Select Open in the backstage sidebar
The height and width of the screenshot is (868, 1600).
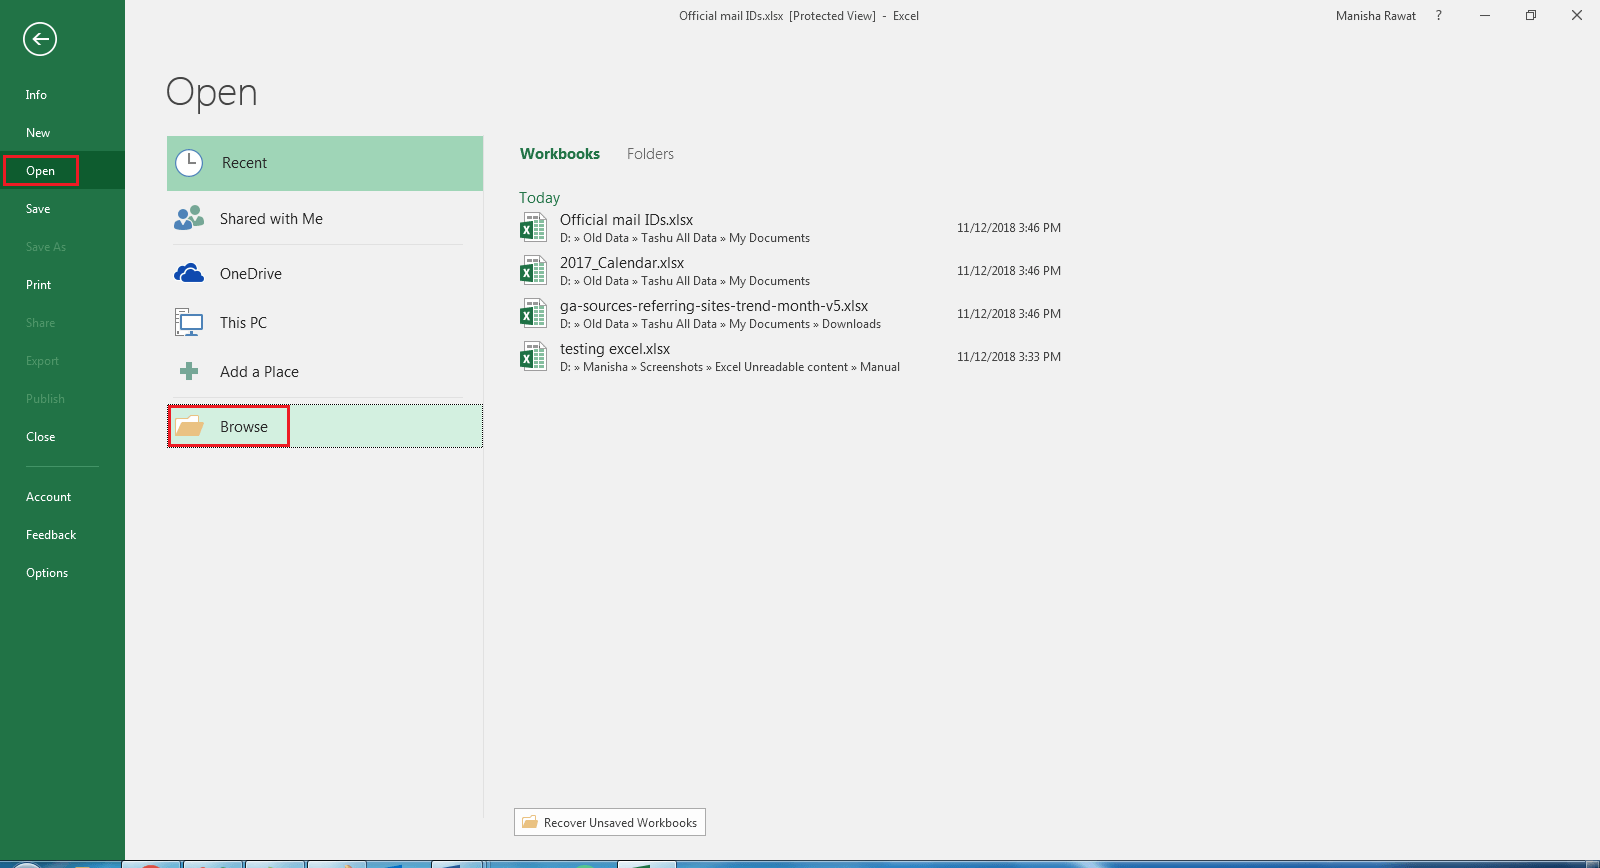point(62,171)
